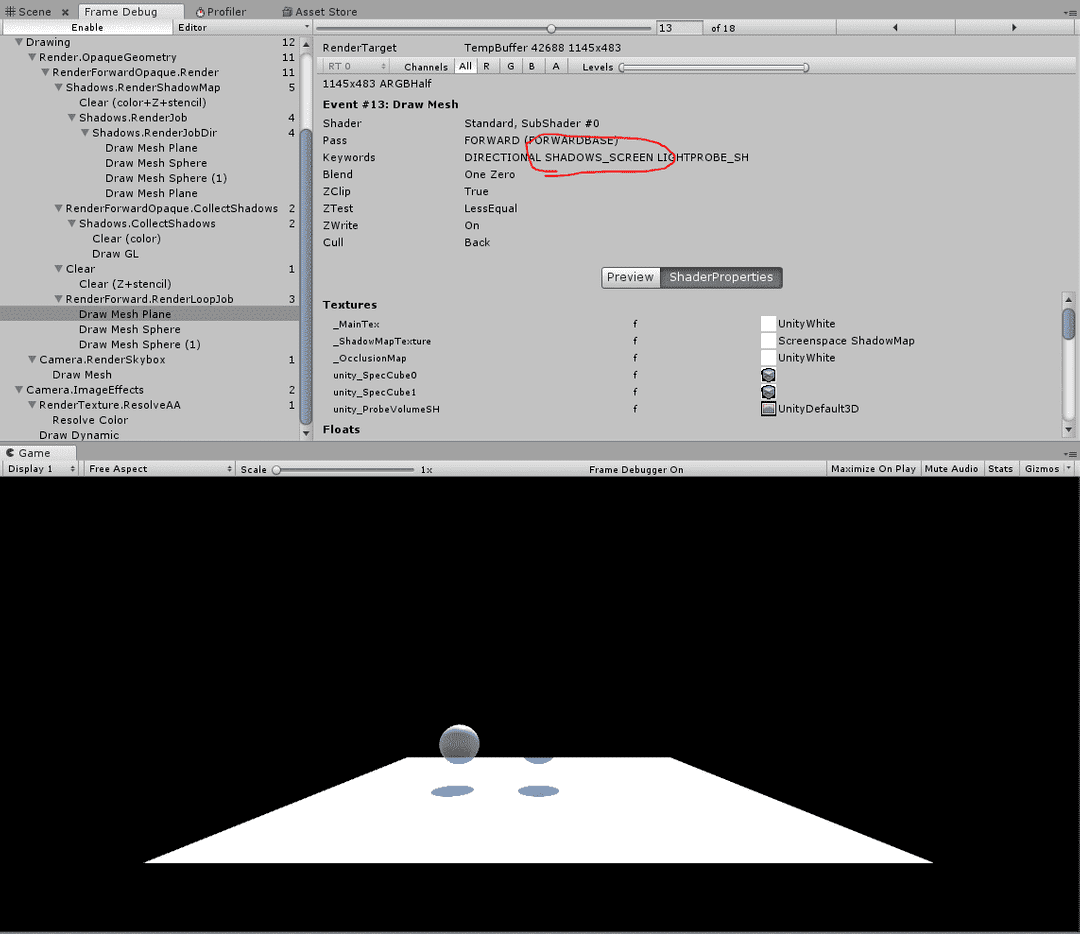Click the unity_SpecCube0 cubemap thumbnail
Image resolution: width=1080 pixels, height=934 pixels.
point(767,374)
